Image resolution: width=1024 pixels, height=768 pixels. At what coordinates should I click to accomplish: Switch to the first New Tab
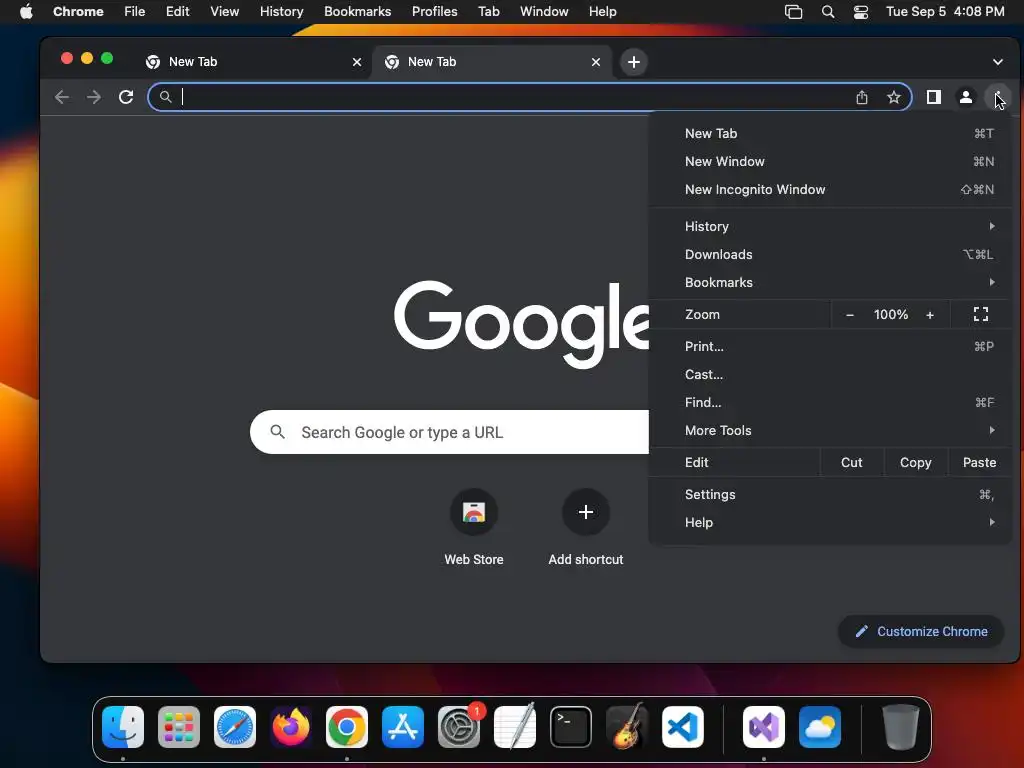251,62
